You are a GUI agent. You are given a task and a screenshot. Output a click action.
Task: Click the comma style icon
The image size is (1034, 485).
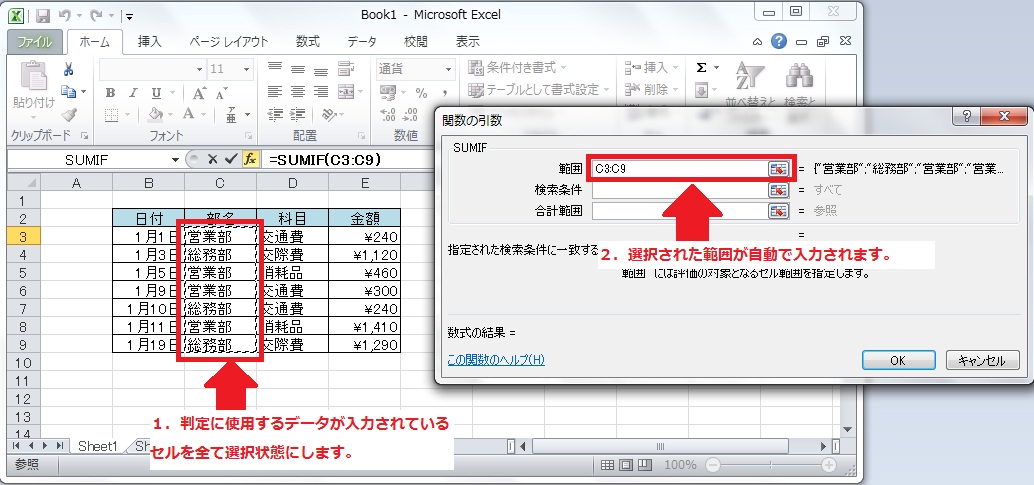point(445,92)
